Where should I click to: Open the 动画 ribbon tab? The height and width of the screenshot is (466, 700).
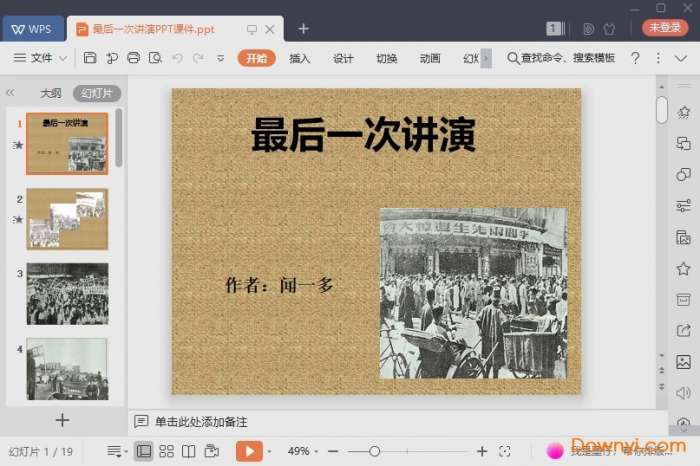click(x=430, y=58)
